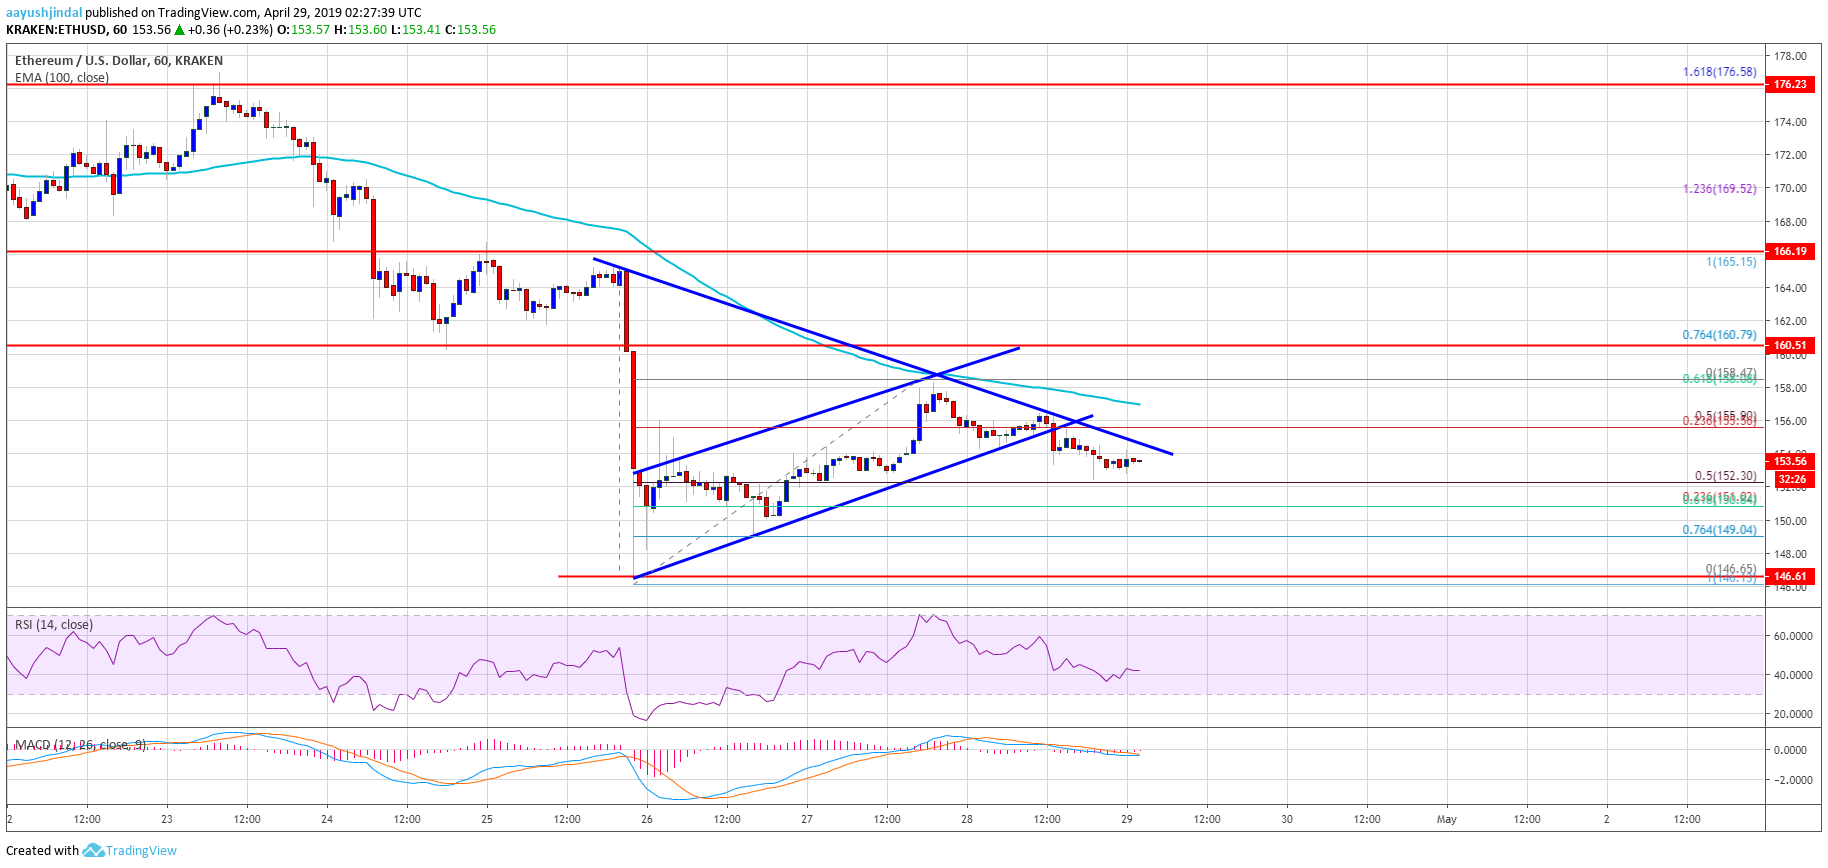1828x868 pixels.
Task: Select the 0.764(149.04) Fibonacci label
Action: point(1719,530)
